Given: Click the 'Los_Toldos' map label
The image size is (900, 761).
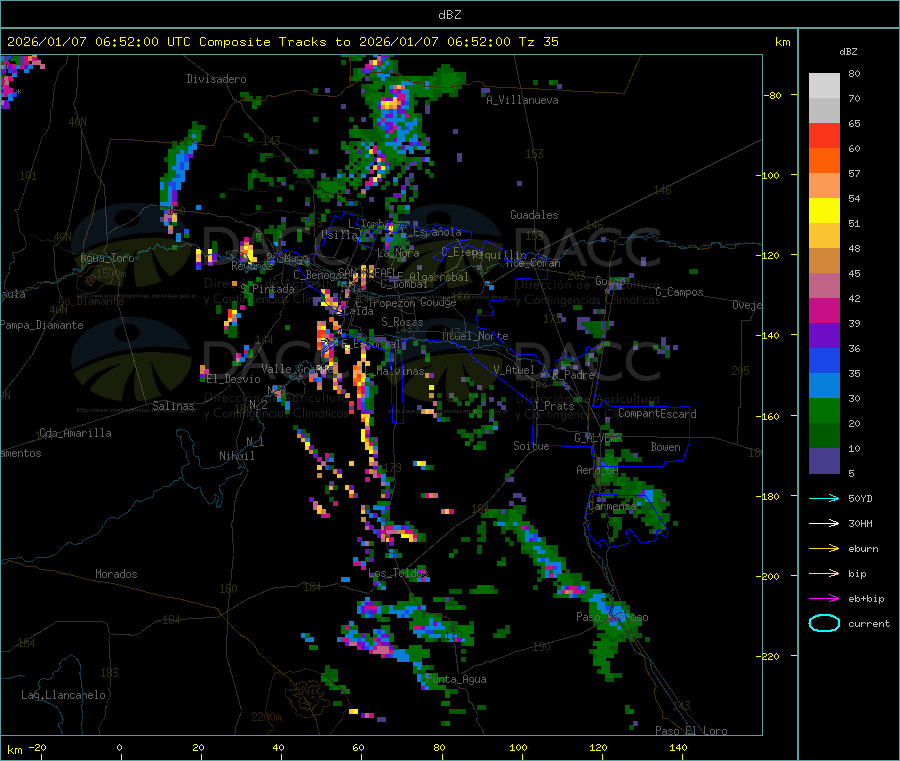Looking at the screenshot, I should 398,573.
